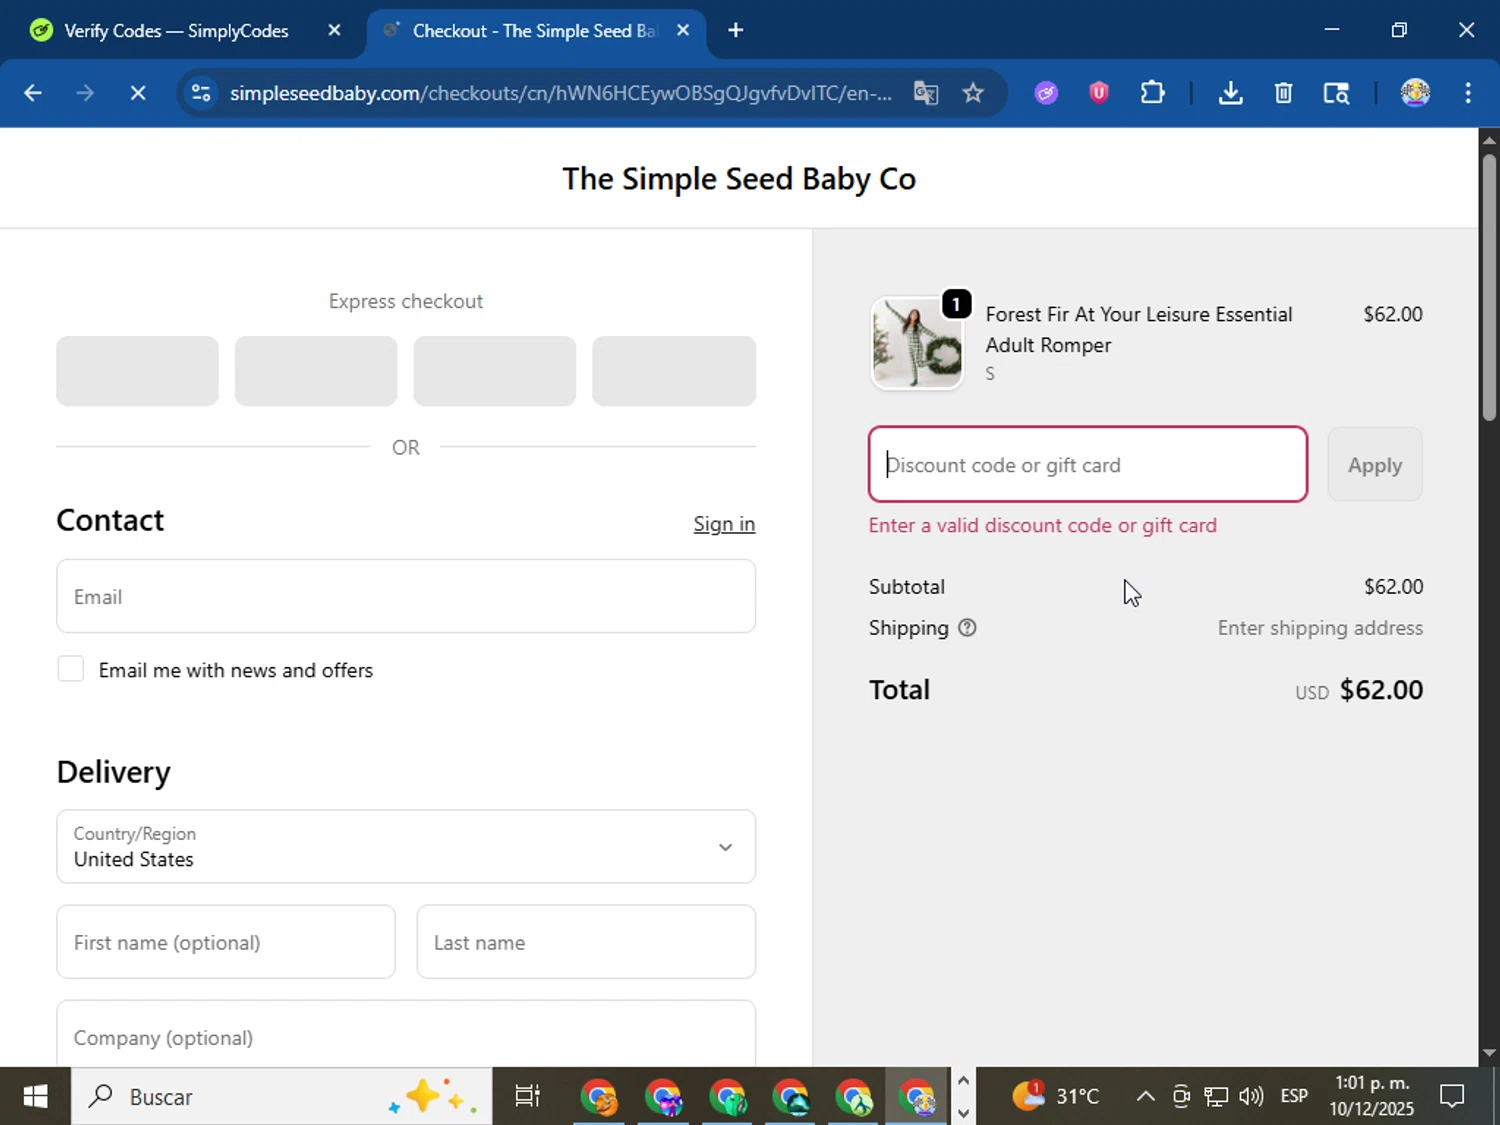This screenshot has width=1500, height=1125.
Task: Open the second Chrome taskbar icon
Action: click(x=664, y=1097)
